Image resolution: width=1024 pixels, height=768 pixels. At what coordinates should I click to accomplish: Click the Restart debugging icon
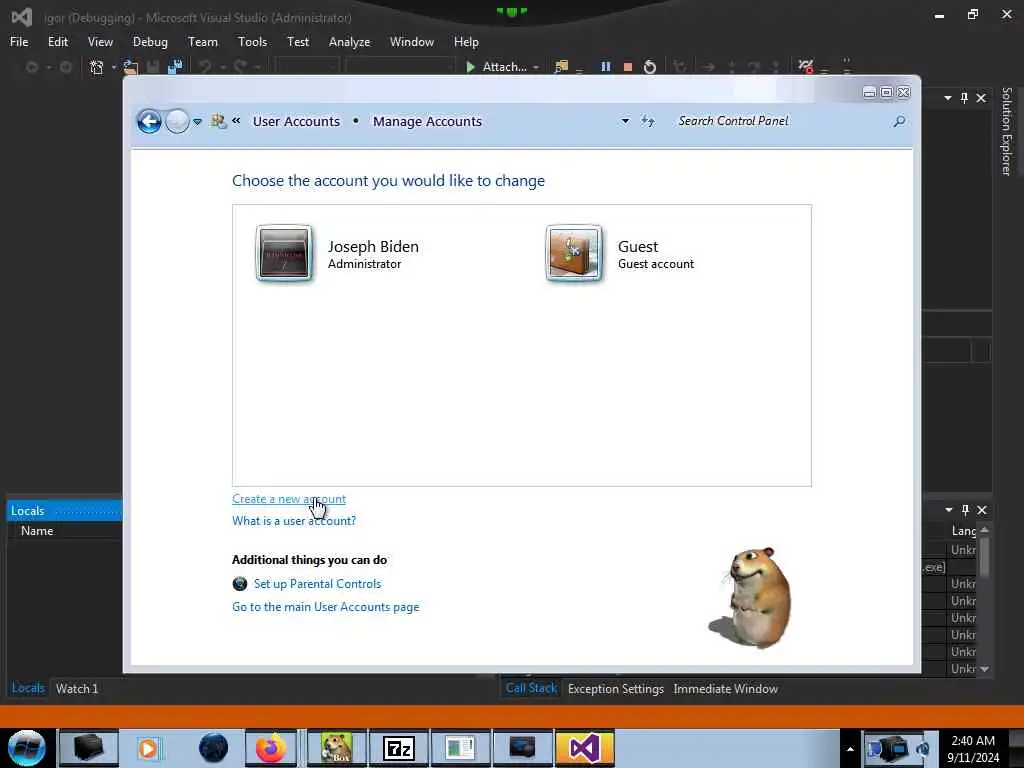[x=650, y=67]
